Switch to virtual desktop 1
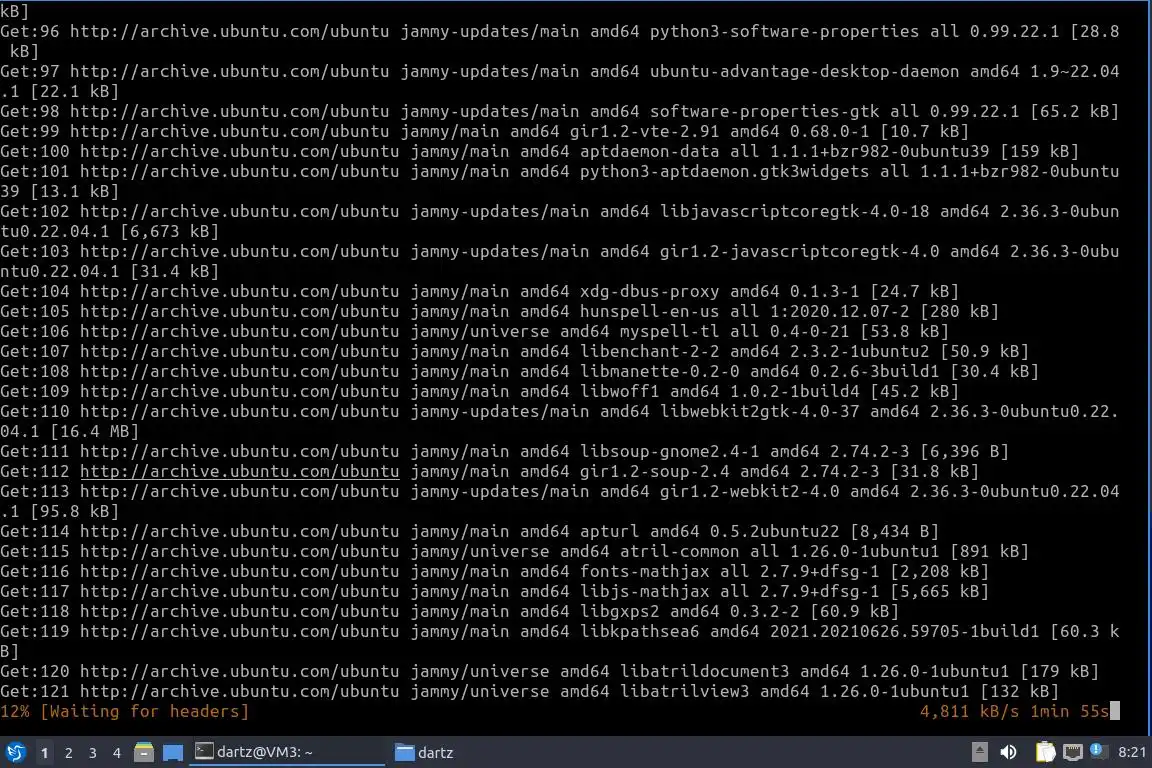 45,753
